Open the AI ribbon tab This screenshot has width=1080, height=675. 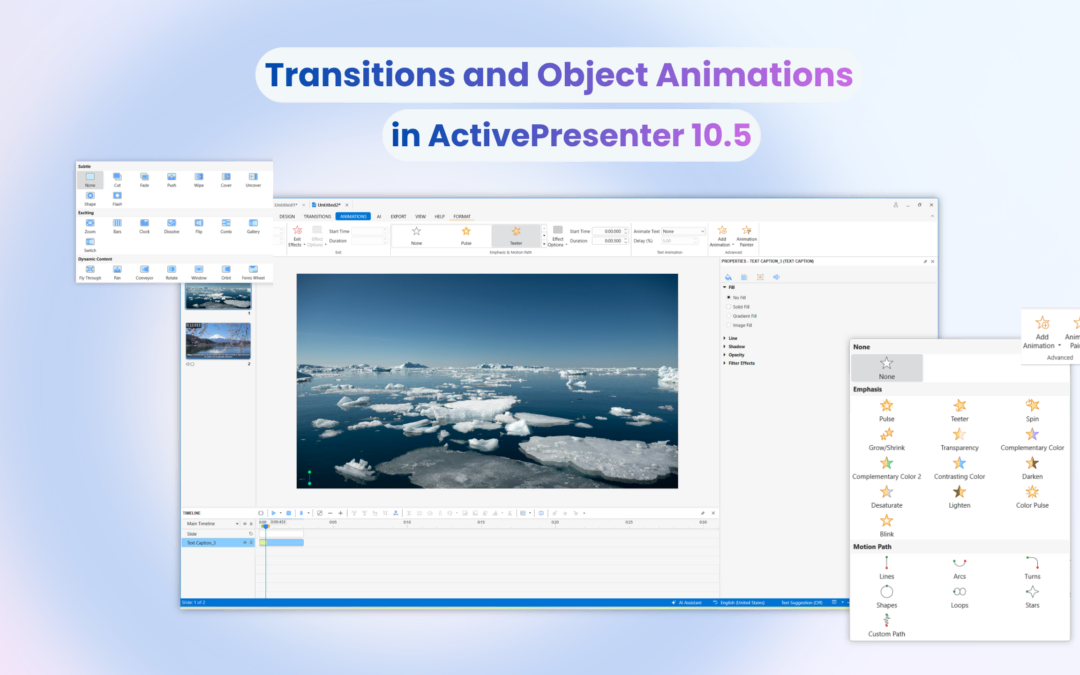pos(379,216)
